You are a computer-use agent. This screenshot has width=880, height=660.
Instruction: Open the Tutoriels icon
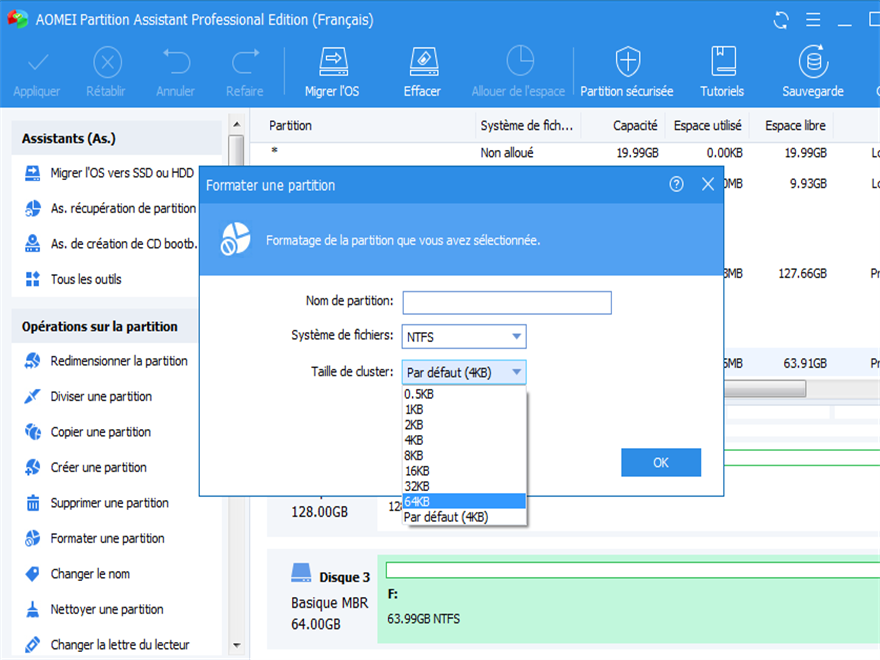tap(722, 73)
